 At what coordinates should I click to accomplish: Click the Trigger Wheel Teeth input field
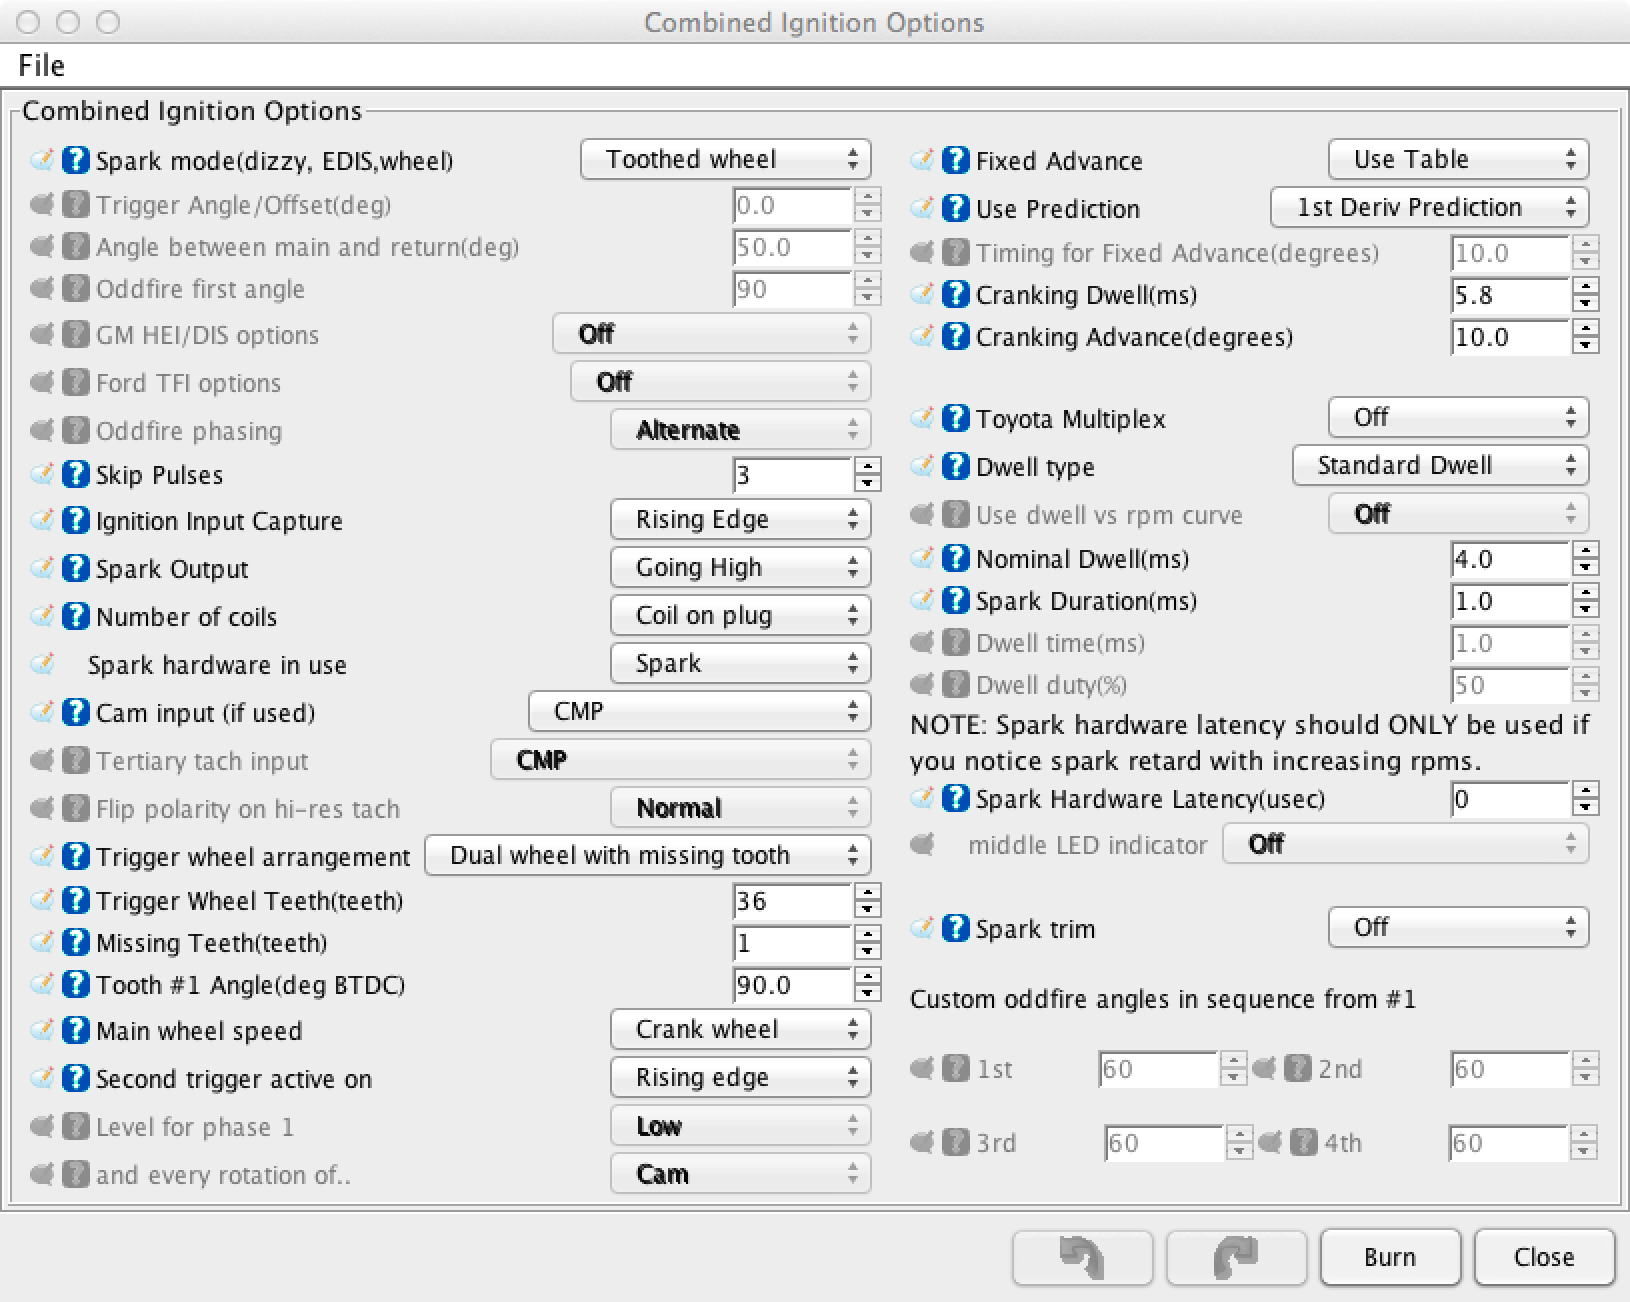point(792,901)
